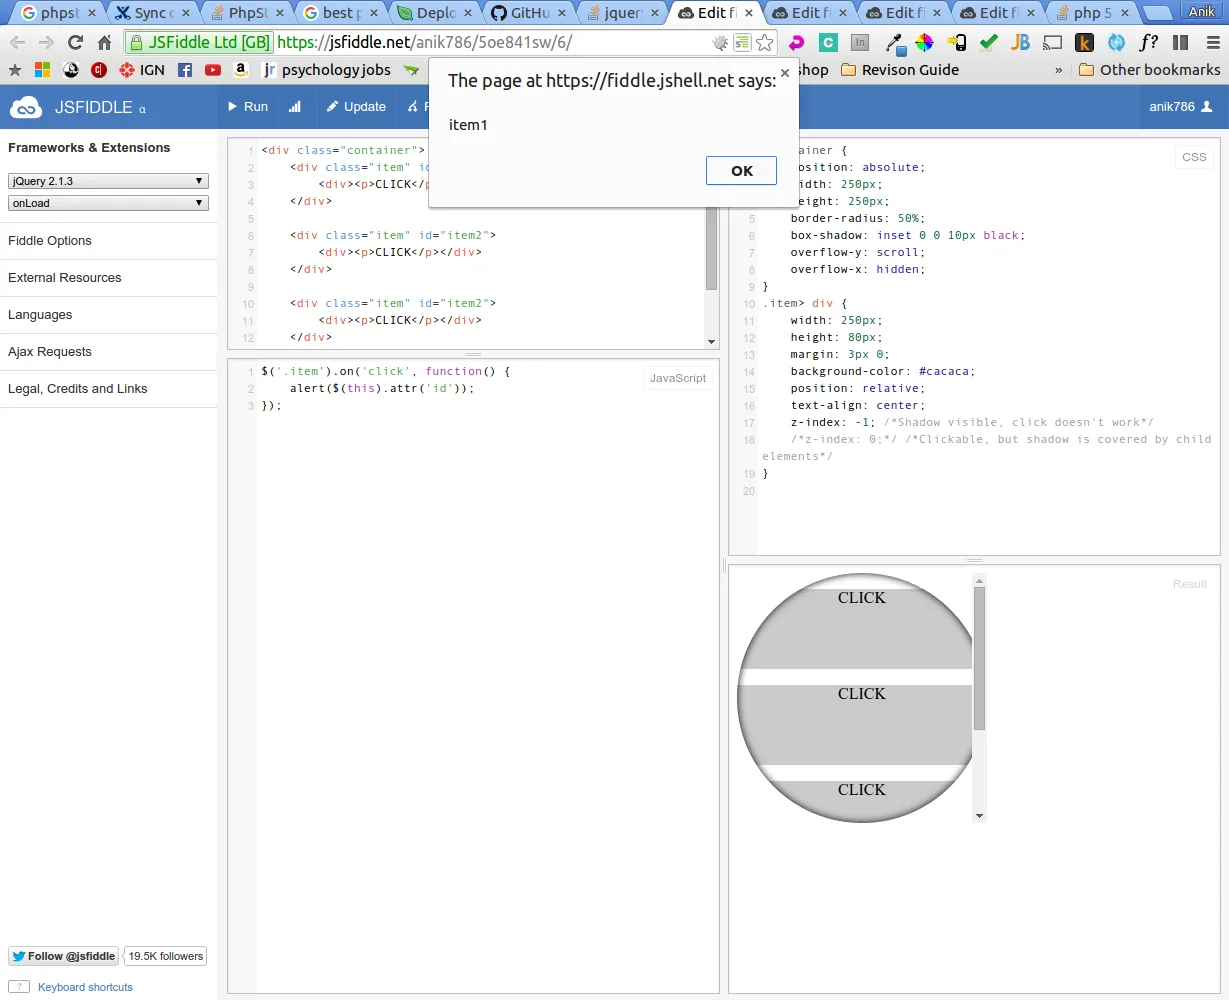Click OK in the alert dialog
Screen dimensions: 1229x1000
[741, 171]
